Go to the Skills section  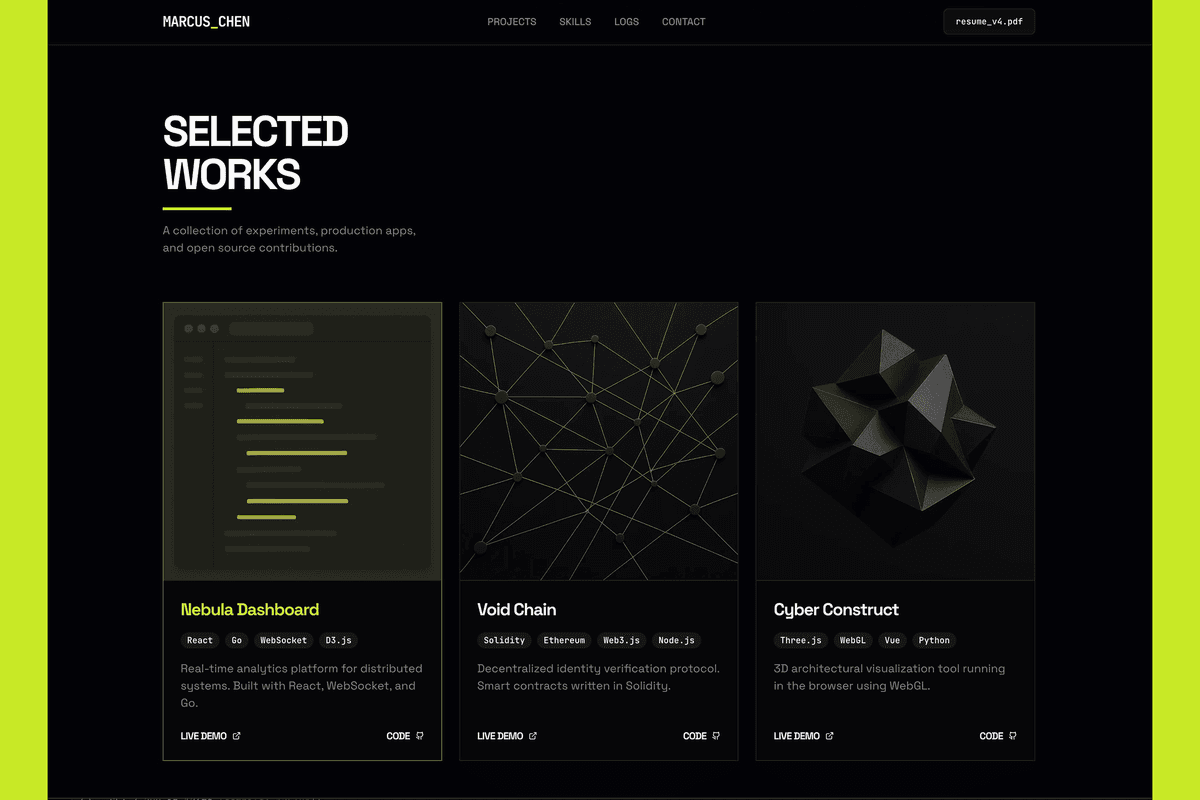point(575,22)
